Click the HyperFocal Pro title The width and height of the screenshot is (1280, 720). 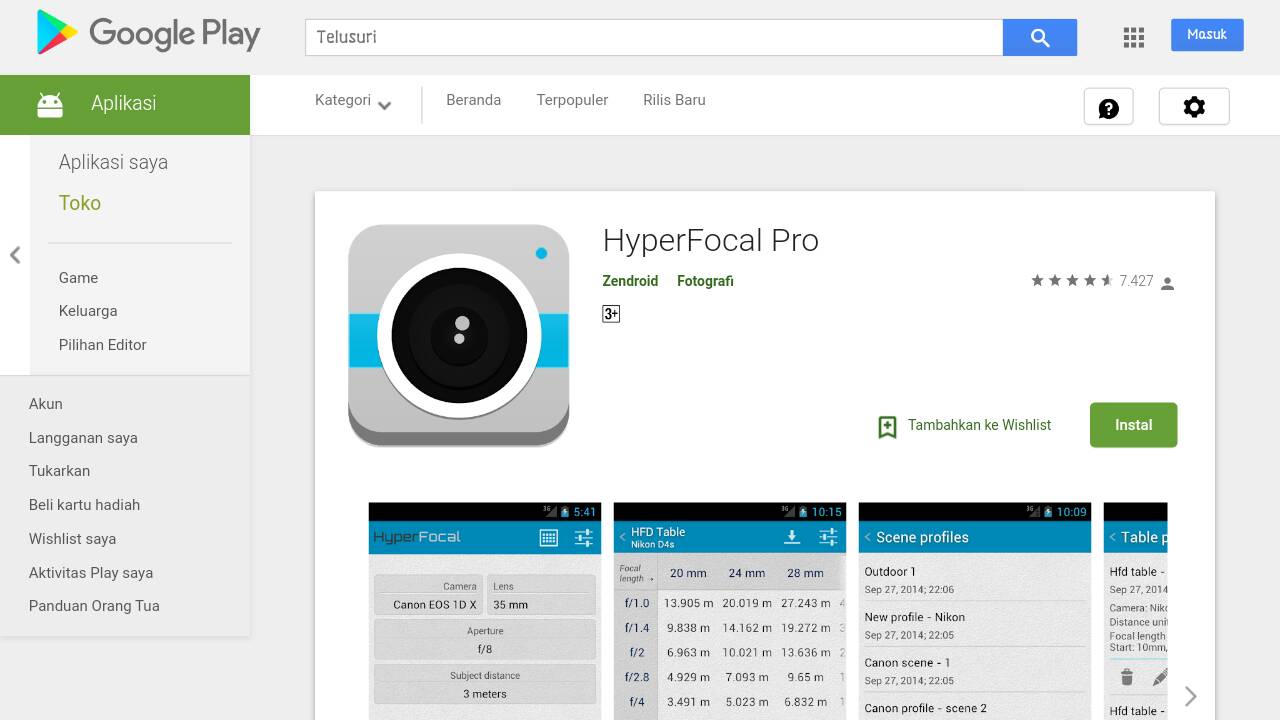click(x=711, y=241)
